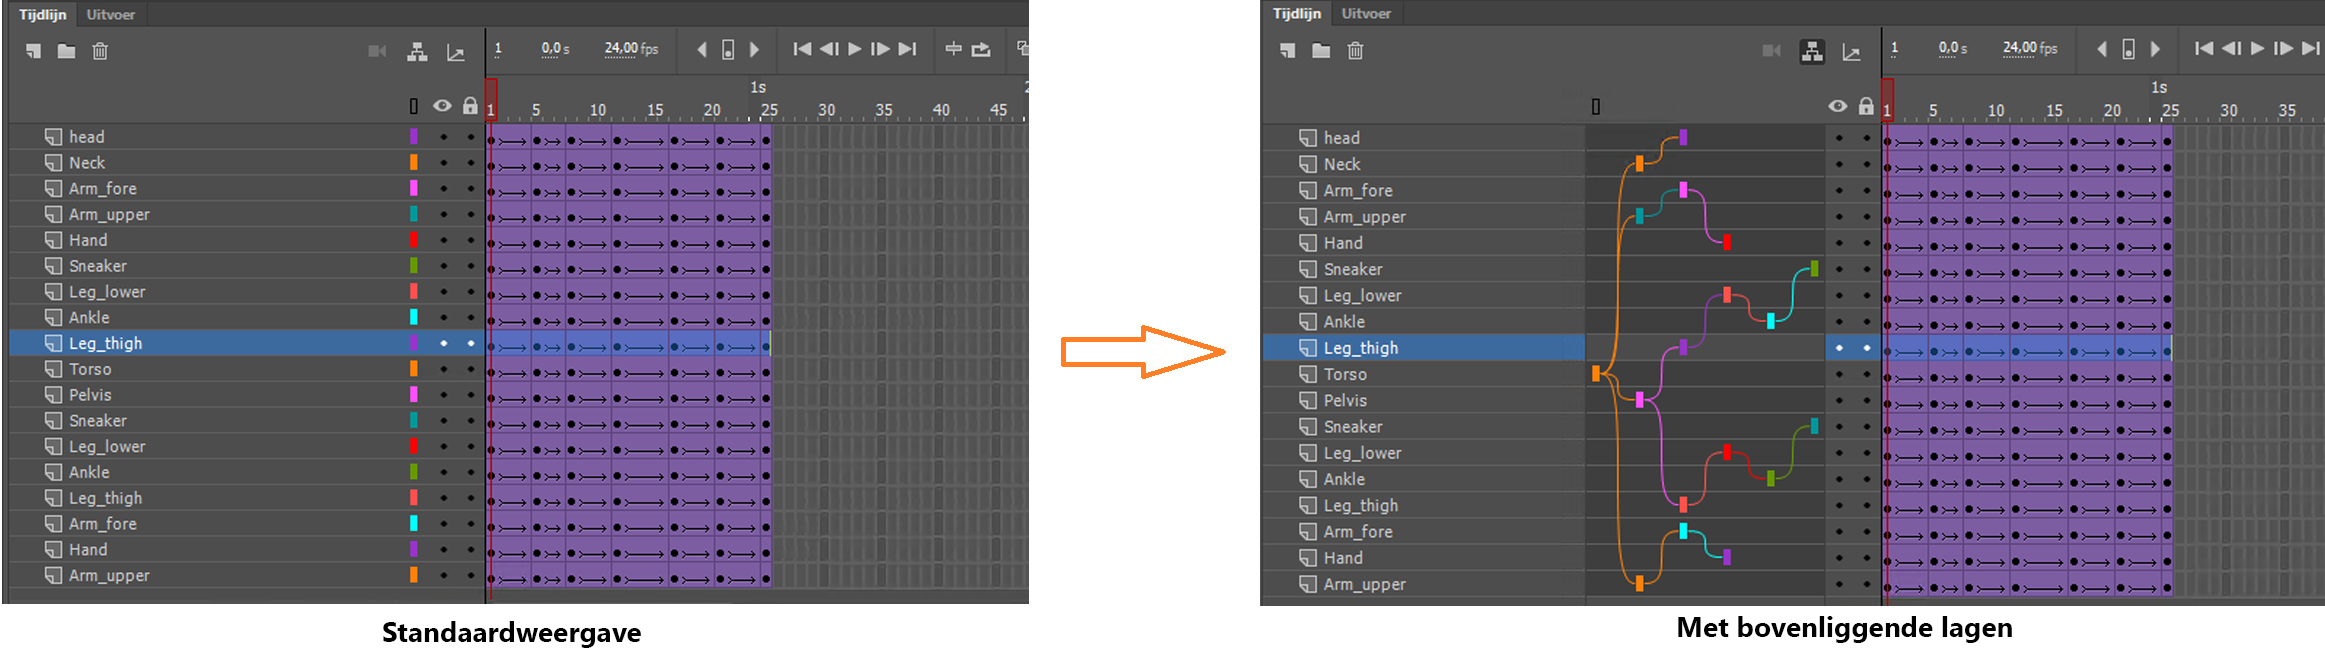Click New Folder icon in left timeline
Screen dimensions: 2325x660
[66, 50]
